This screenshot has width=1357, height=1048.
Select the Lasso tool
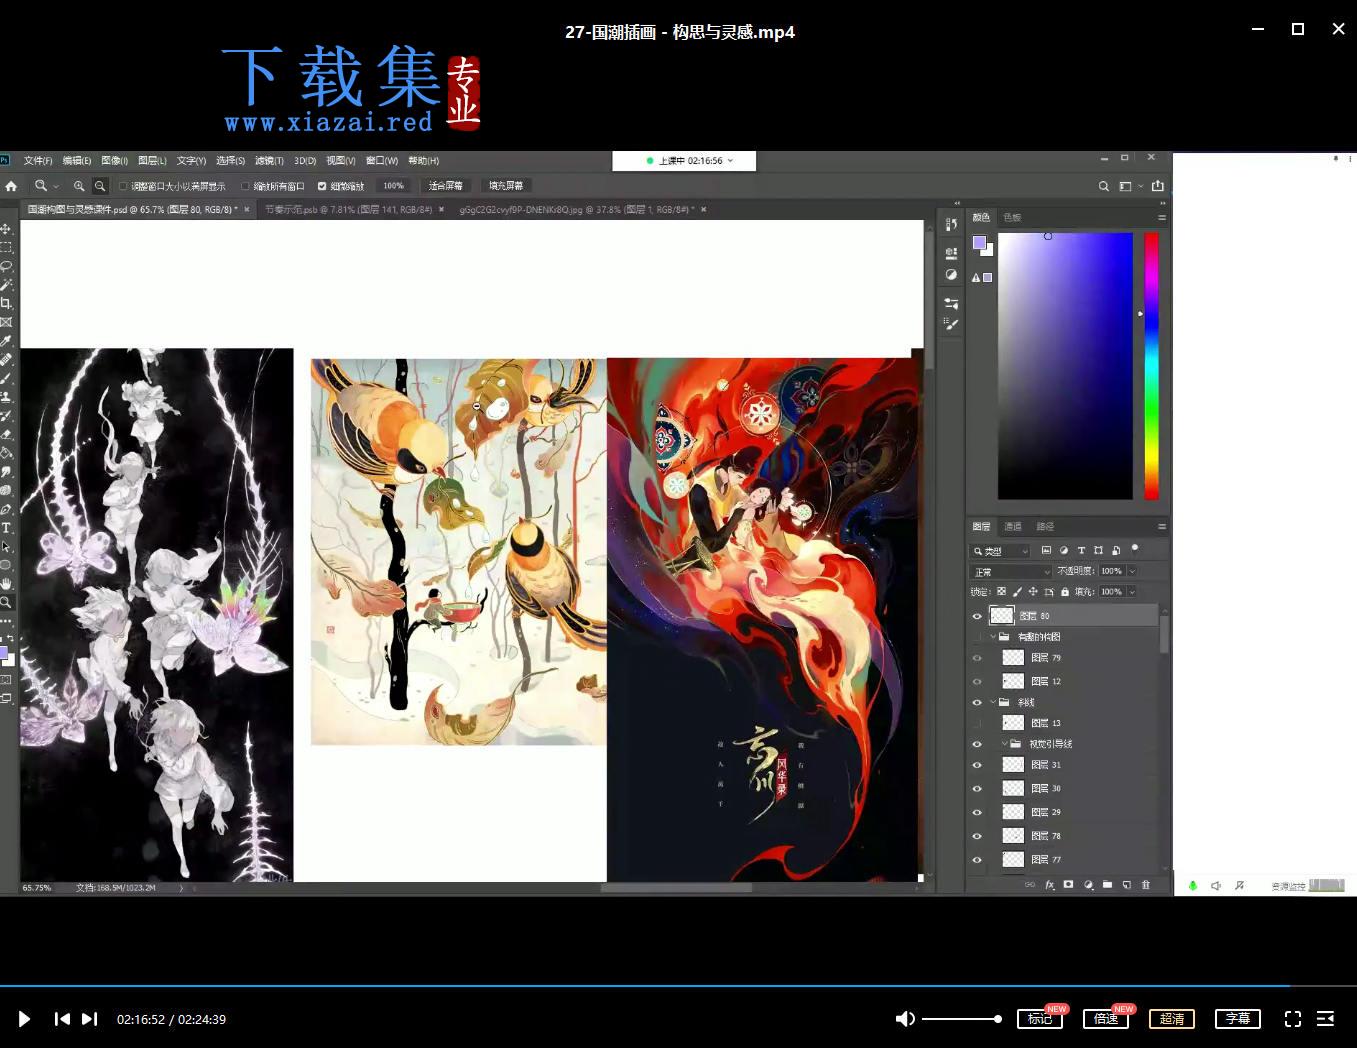pos(6,266)
